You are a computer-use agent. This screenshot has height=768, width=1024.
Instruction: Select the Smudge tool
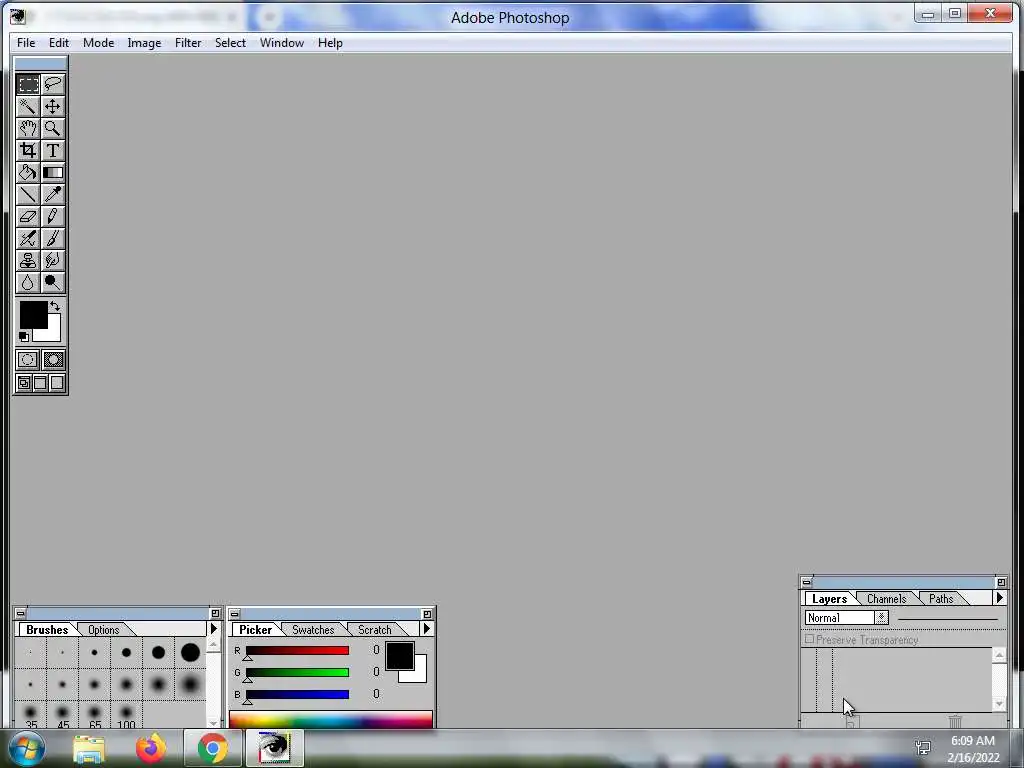(53, 261)
